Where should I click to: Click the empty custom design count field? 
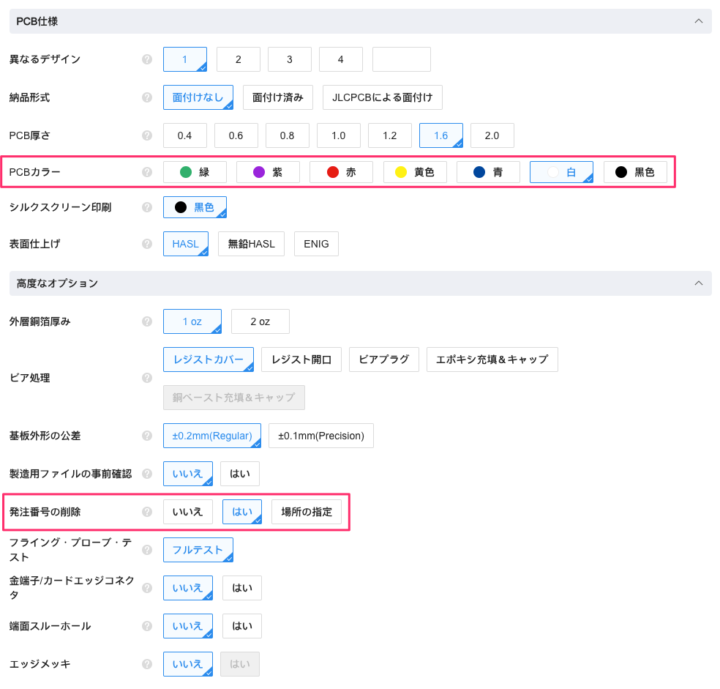point(401,60)
